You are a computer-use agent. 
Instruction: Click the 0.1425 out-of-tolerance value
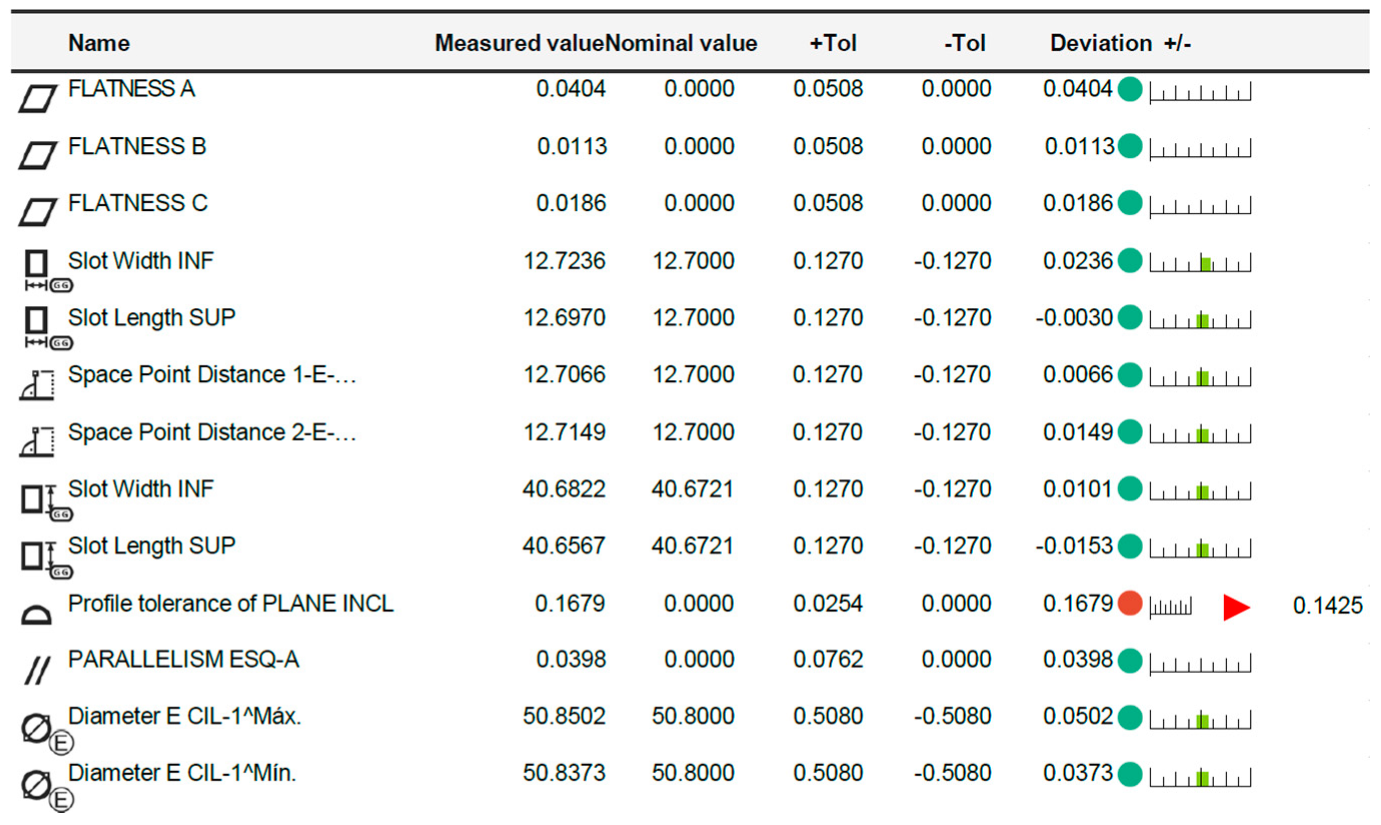coord(1327,605)
